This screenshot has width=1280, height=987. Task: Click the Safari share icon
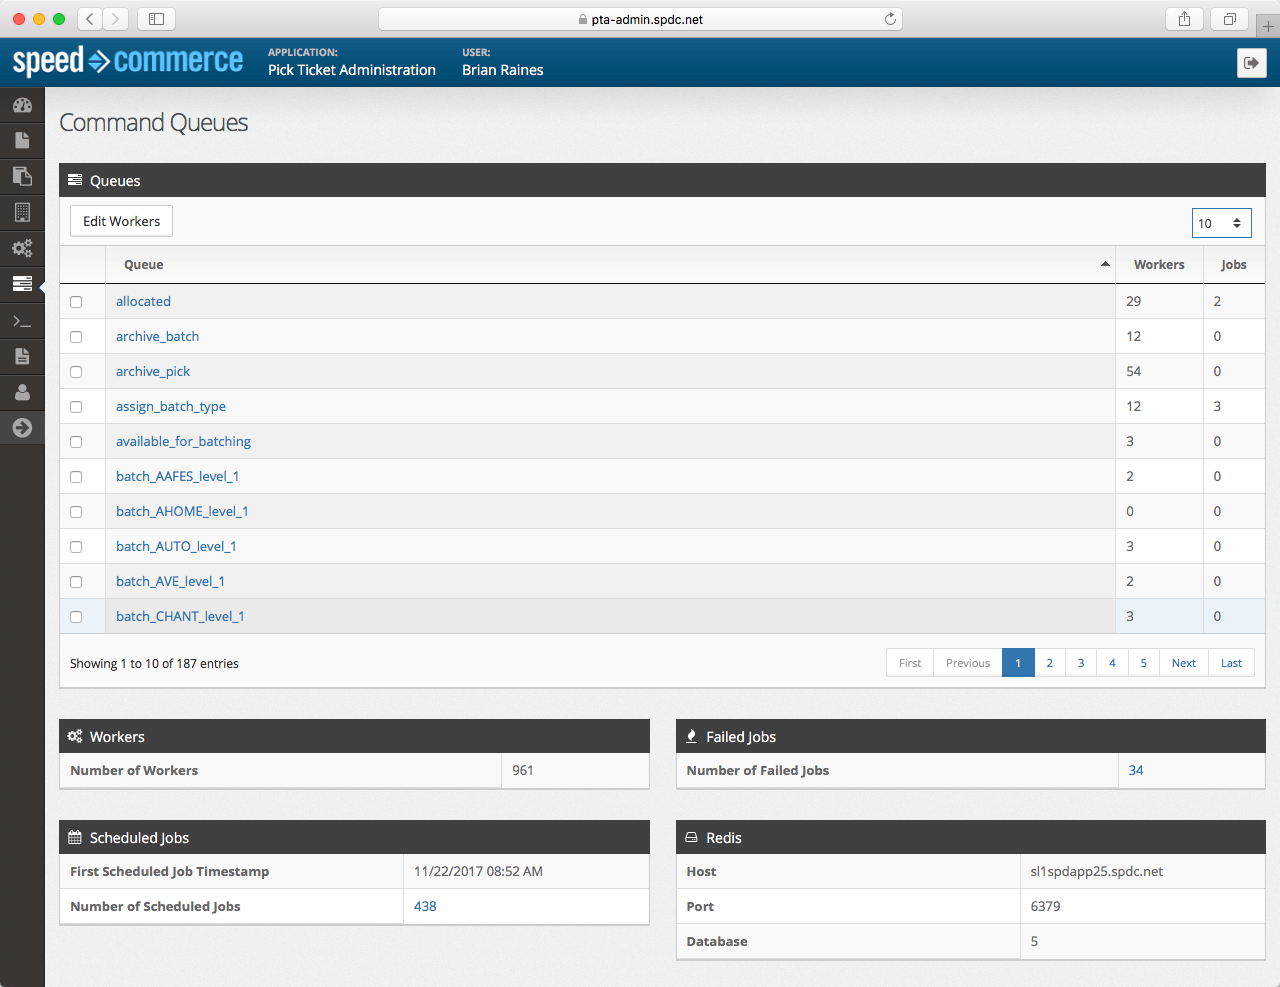point(1184,19)
